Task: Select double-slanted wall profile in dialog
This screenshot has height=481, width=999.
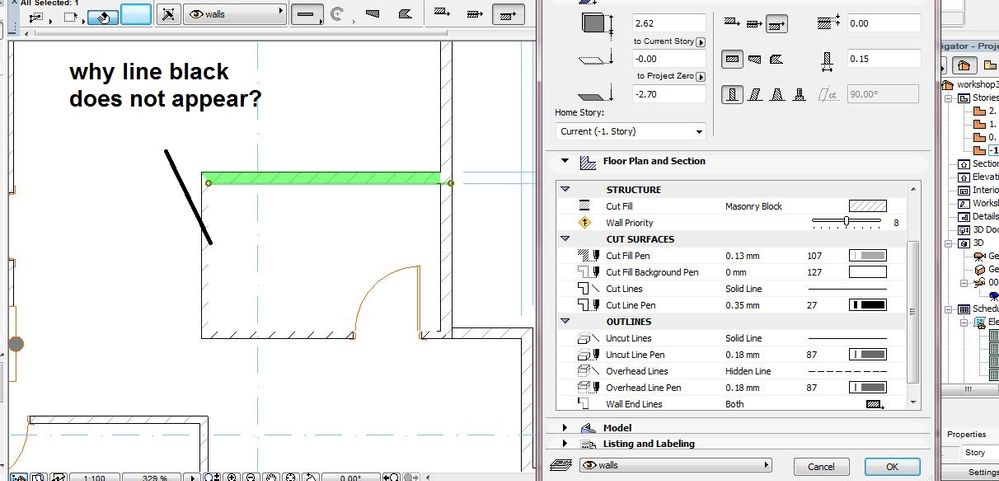Action: point(777,95)
